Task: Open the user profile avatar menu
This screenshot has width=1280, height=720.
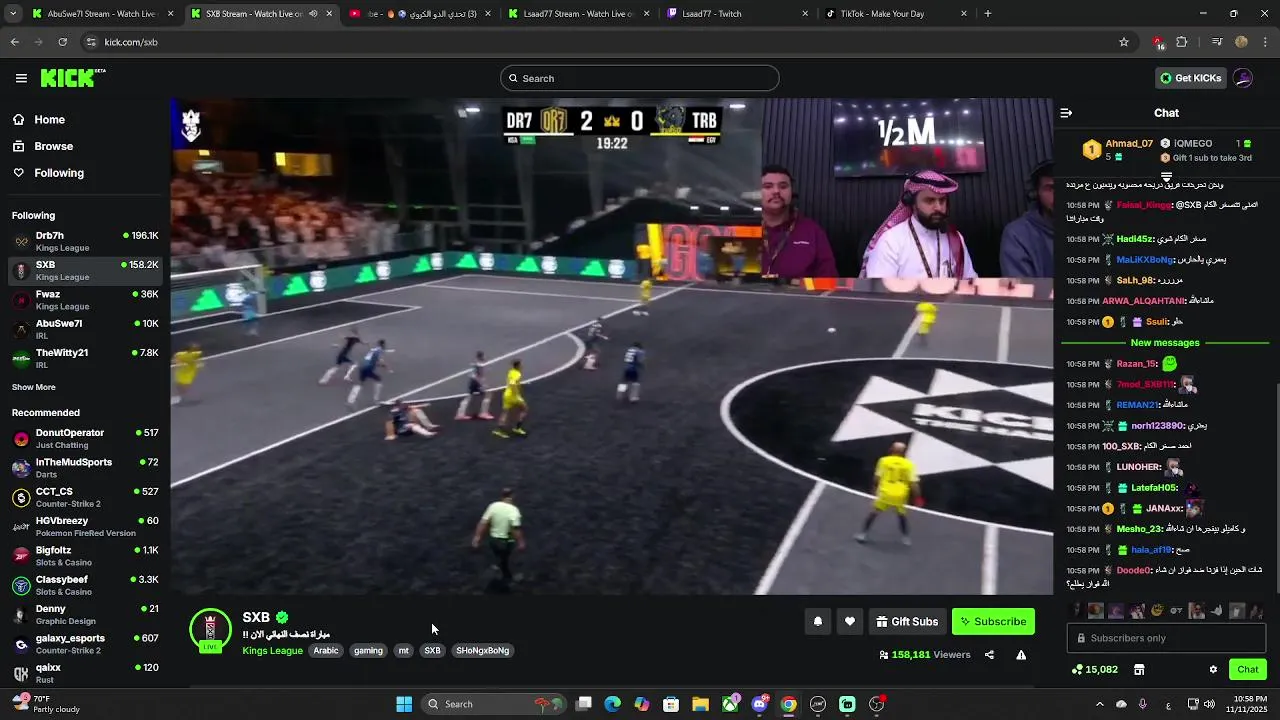Action: tap(1243, 78)
